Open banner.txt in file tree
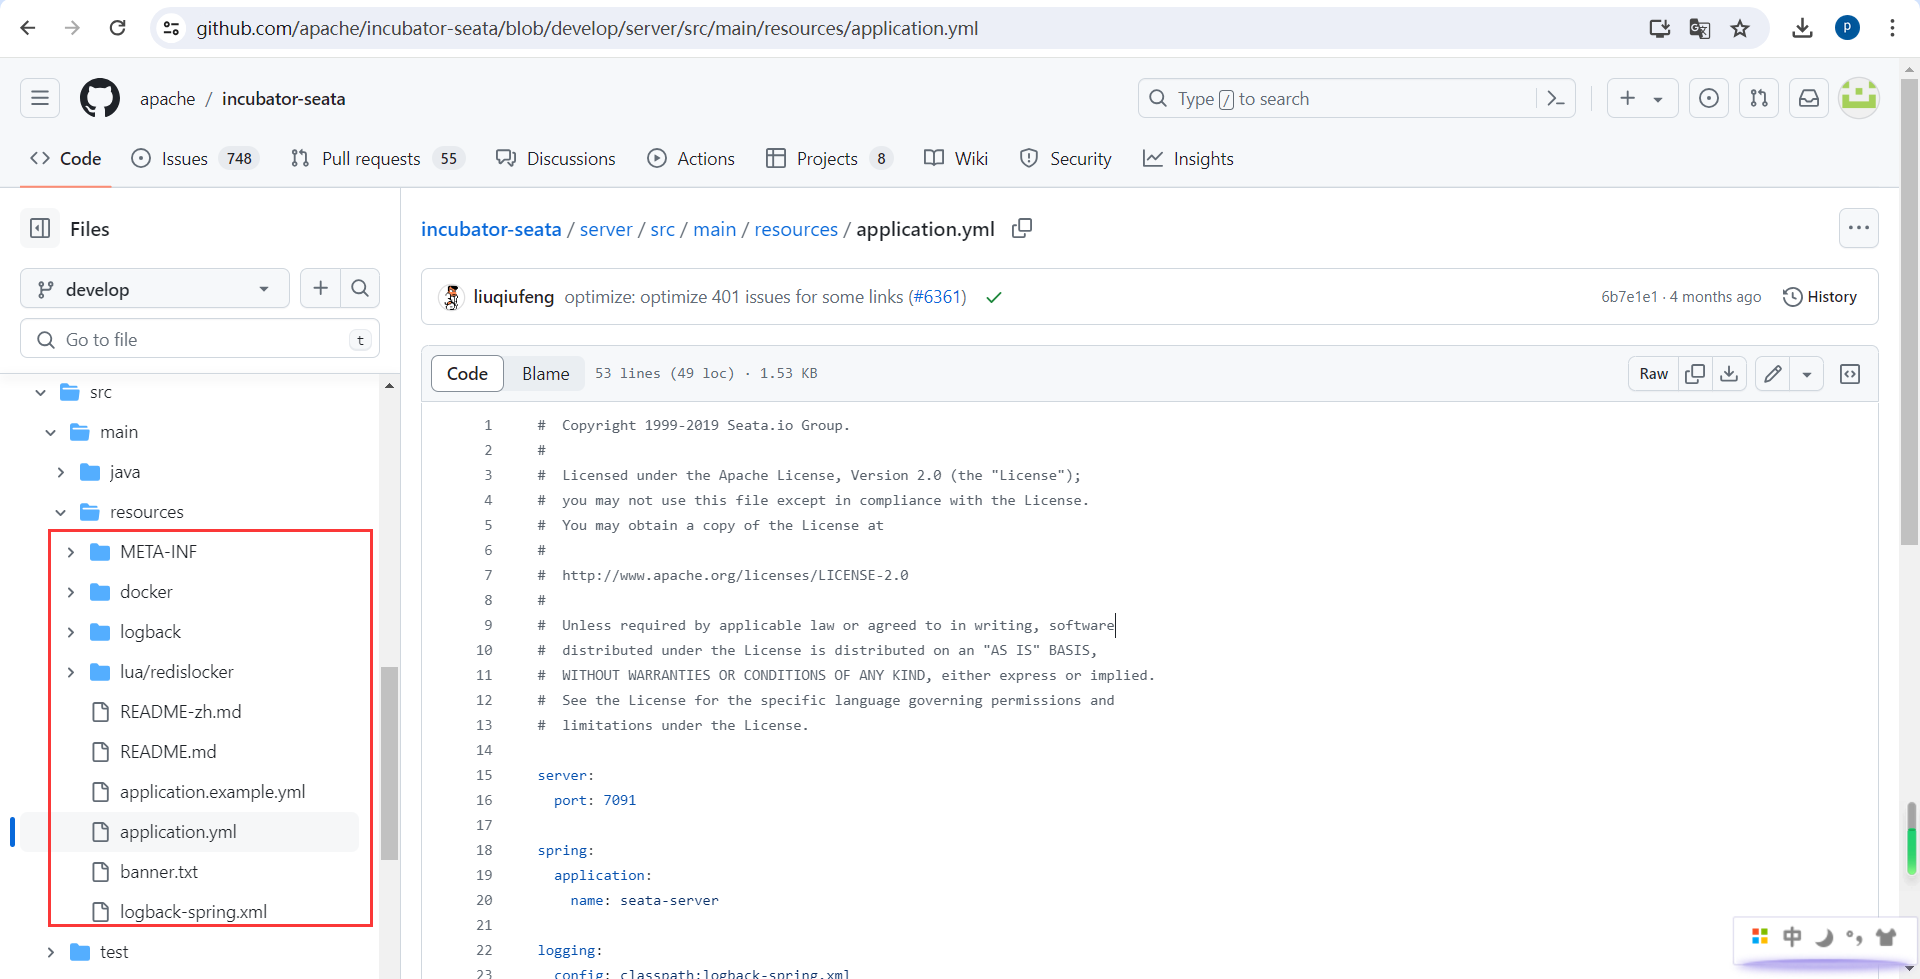 click(159, 872)
